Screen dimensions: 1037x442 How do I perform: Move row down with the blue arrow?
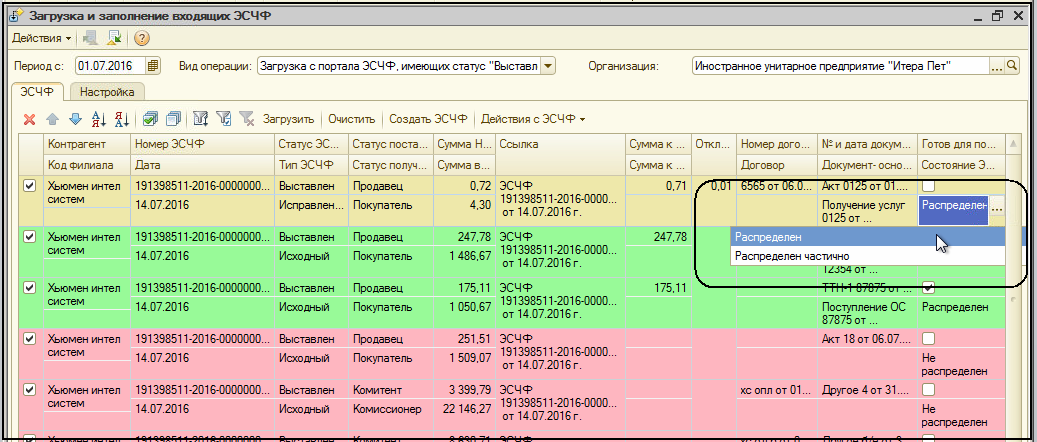tap(75, 119)
